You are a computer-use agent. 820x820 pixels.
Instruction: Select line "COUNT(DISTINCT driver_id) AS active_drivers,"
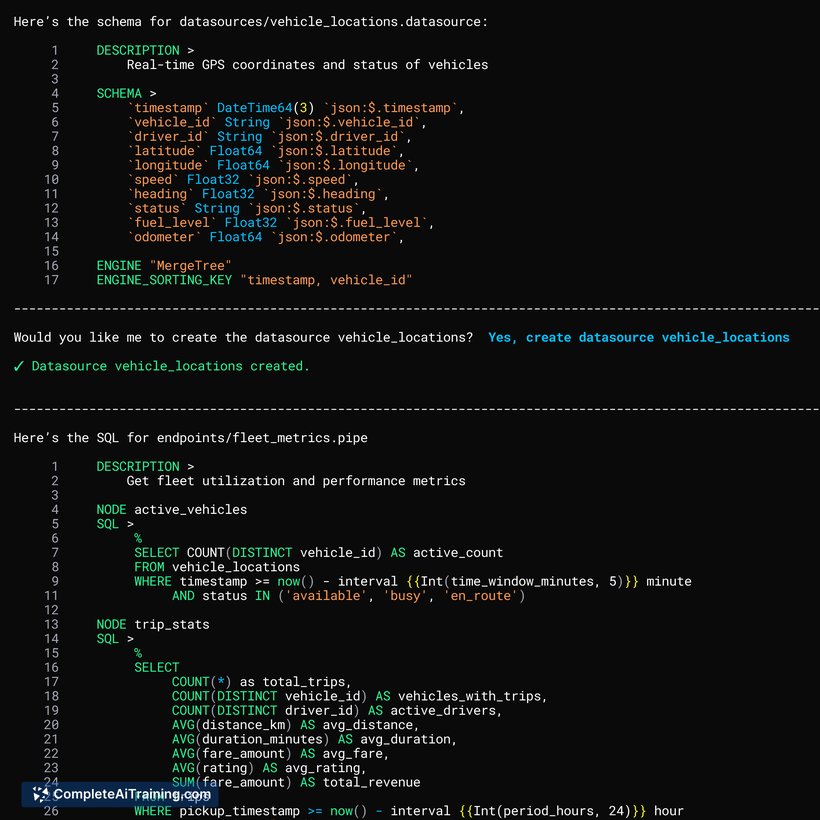pos(337,711)
